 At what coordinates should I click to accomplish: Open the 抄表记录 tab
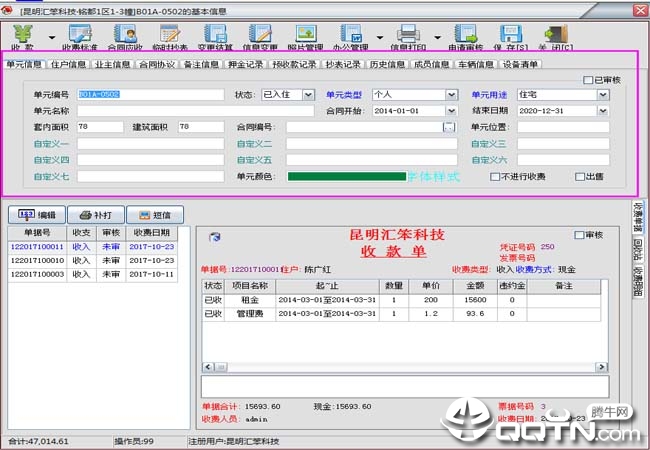[x=343, y=64]
